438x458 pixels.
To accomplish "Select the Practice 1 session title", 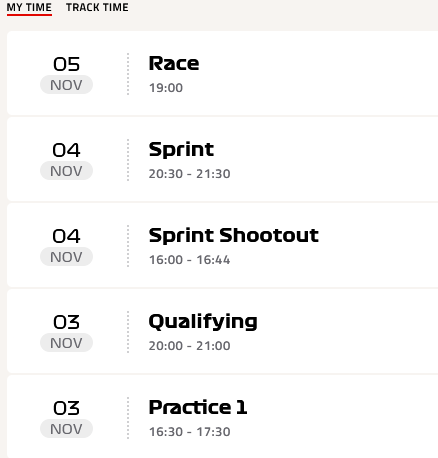I will click(198, 407).
